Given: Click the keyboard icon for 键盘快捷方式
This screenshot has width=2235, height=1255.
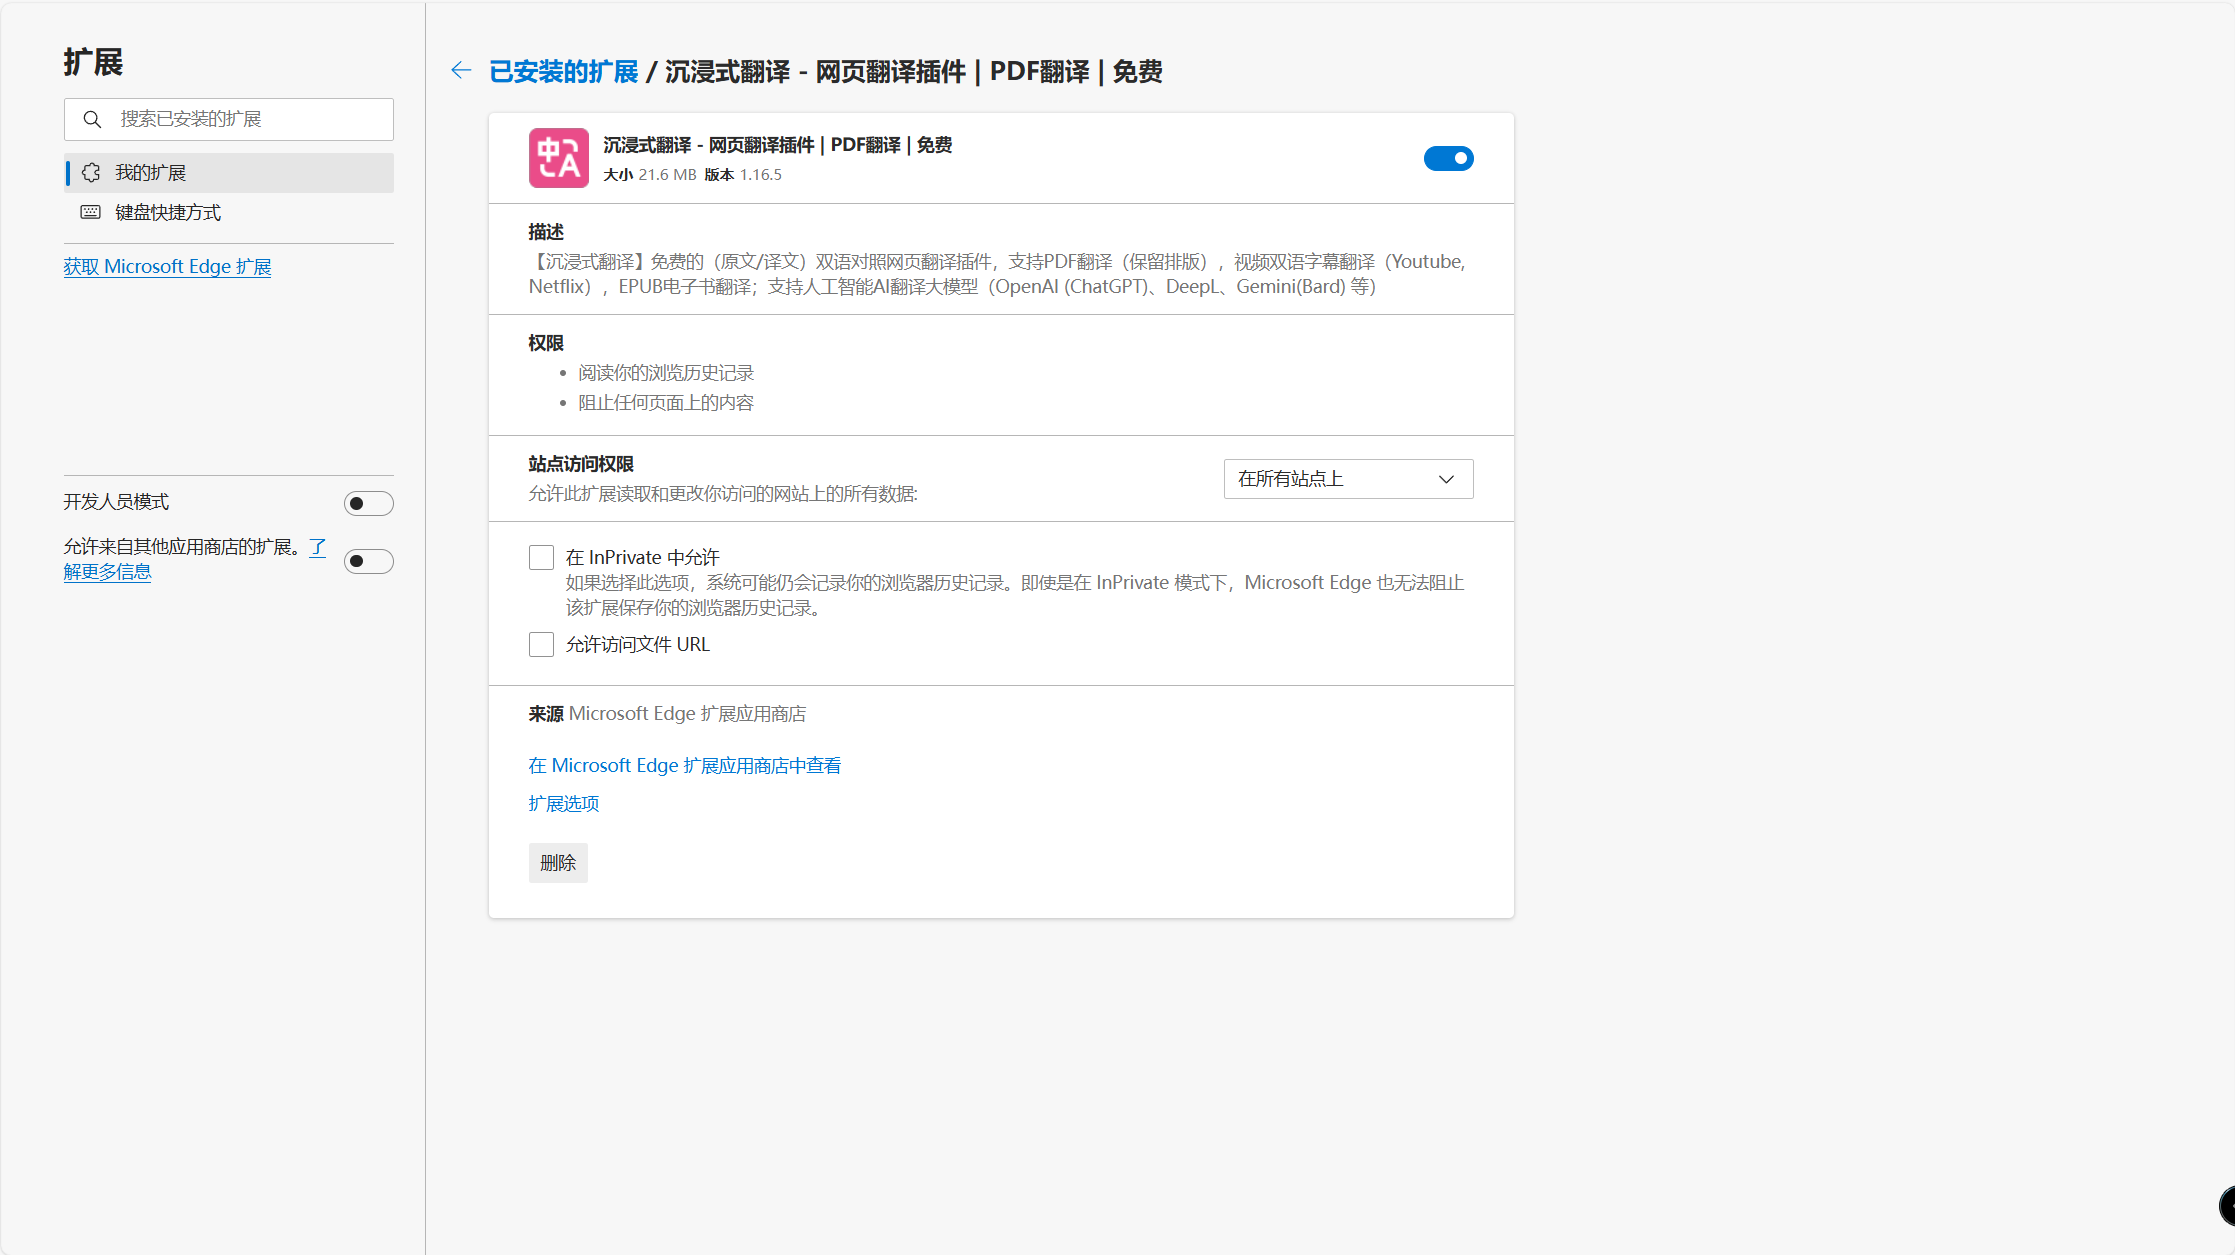Looking at the screenshot, I should coord(91,212).
